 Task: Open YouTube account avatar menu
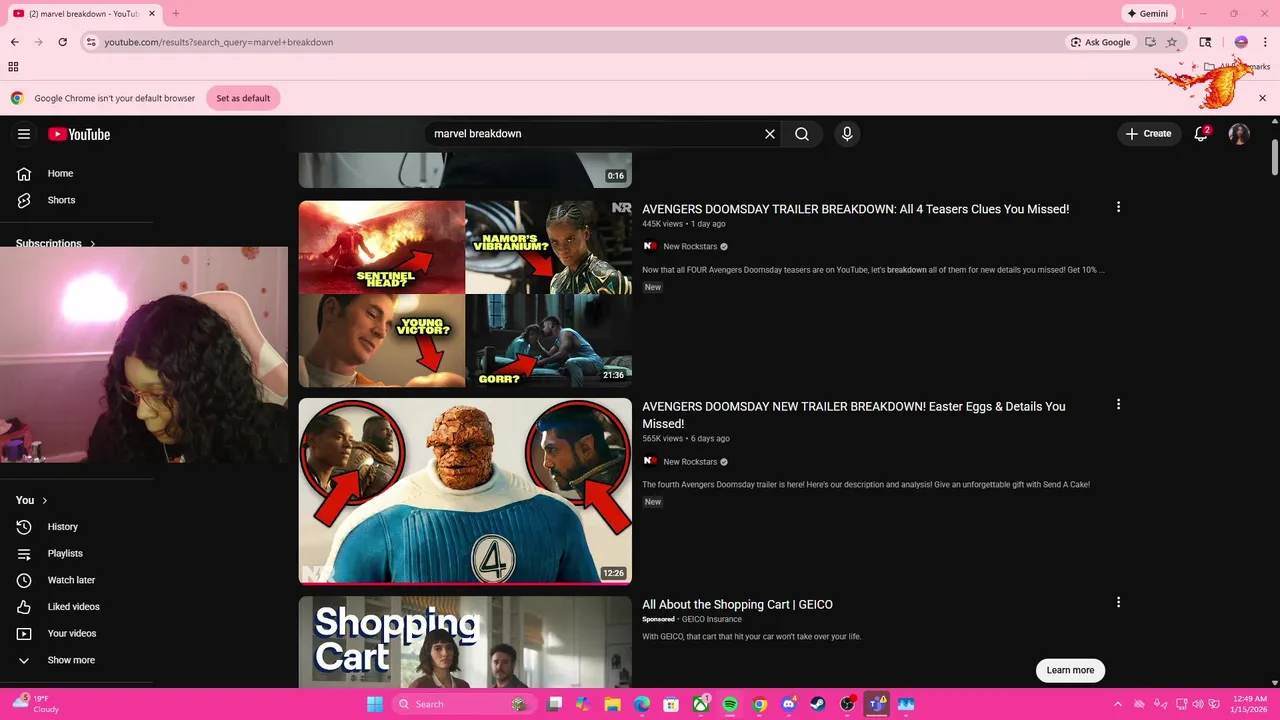1239,134
